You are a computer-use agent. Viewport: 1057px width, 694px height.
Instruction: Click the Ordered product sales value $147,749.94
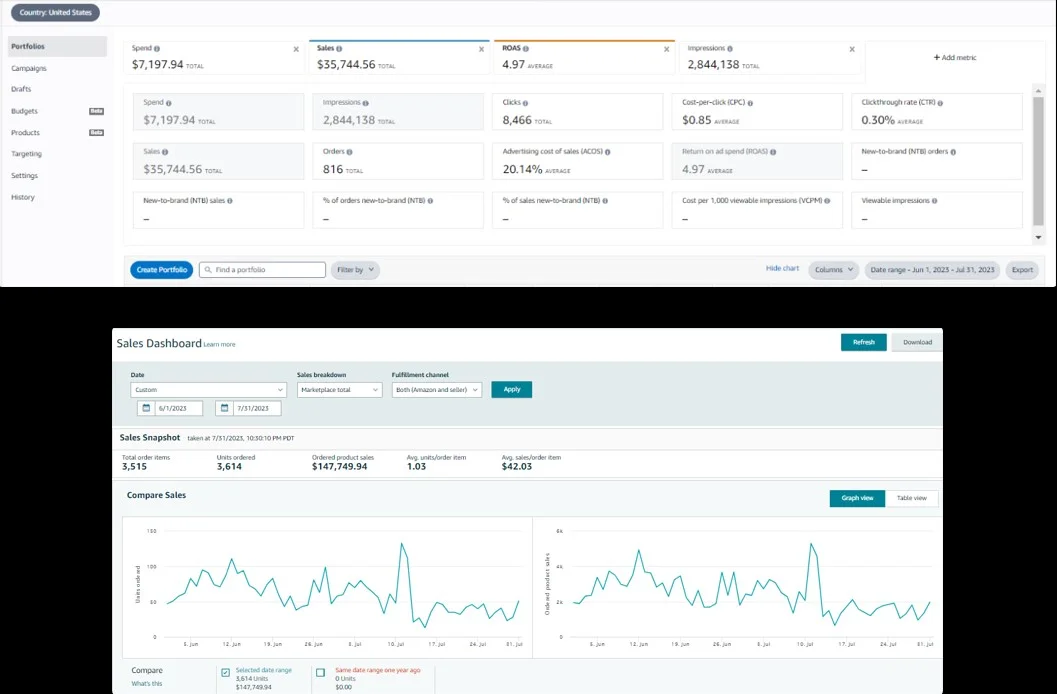[340, 466]
